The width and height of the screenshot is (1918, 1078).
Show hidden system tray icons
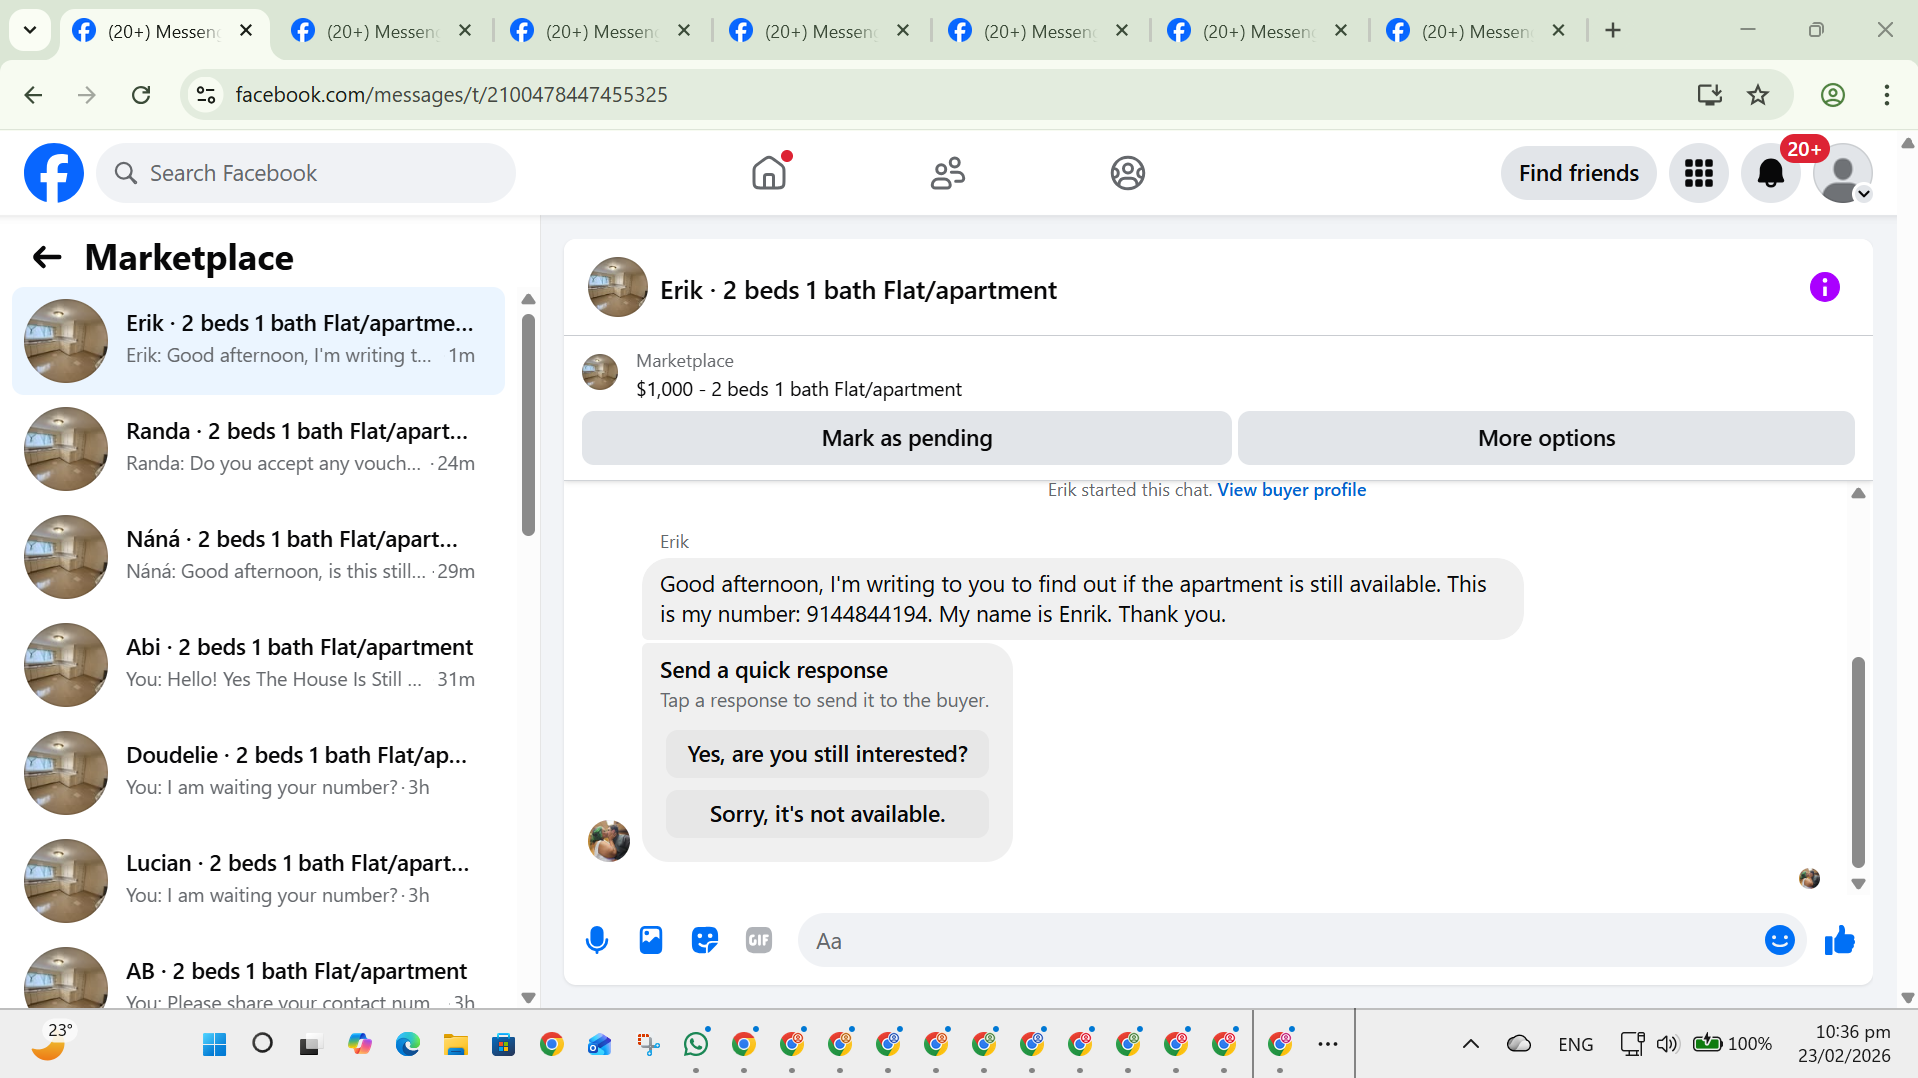point(1470,1044)
